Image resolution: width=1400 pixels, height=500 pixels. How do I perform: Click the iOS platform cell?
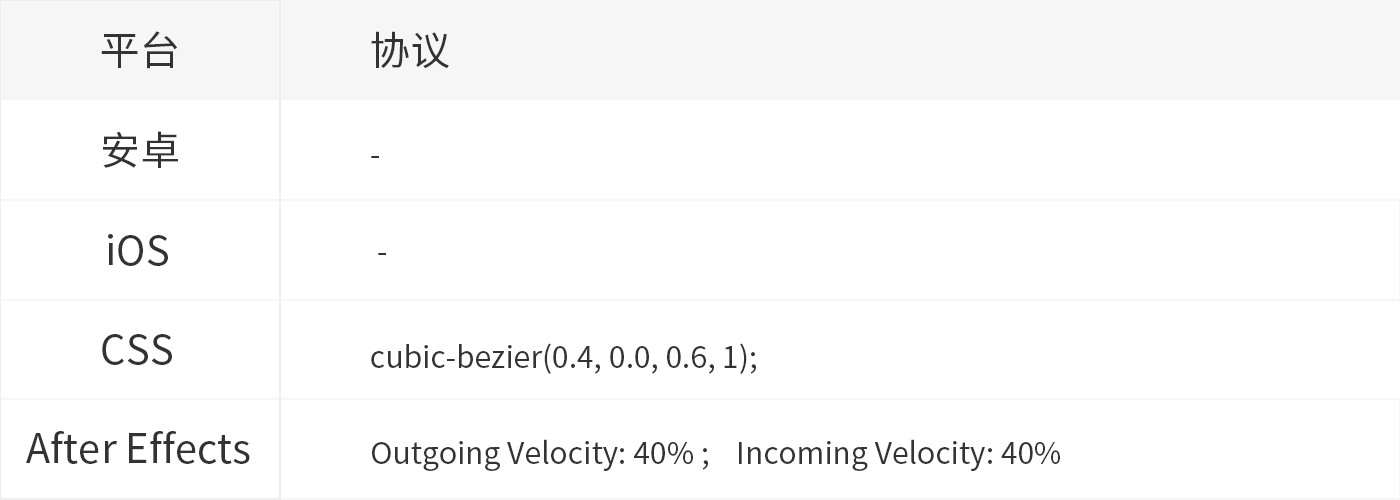(x=138, y=250)
